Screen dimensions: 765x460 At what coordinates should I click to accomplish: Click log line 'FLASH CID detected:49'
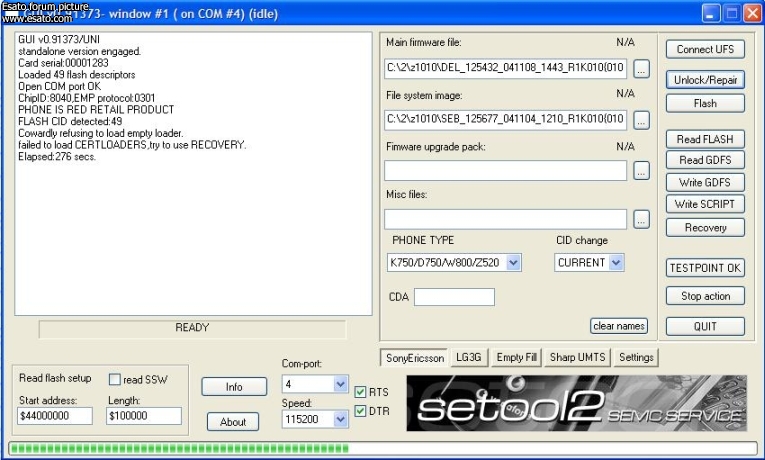tap(70, 121)
